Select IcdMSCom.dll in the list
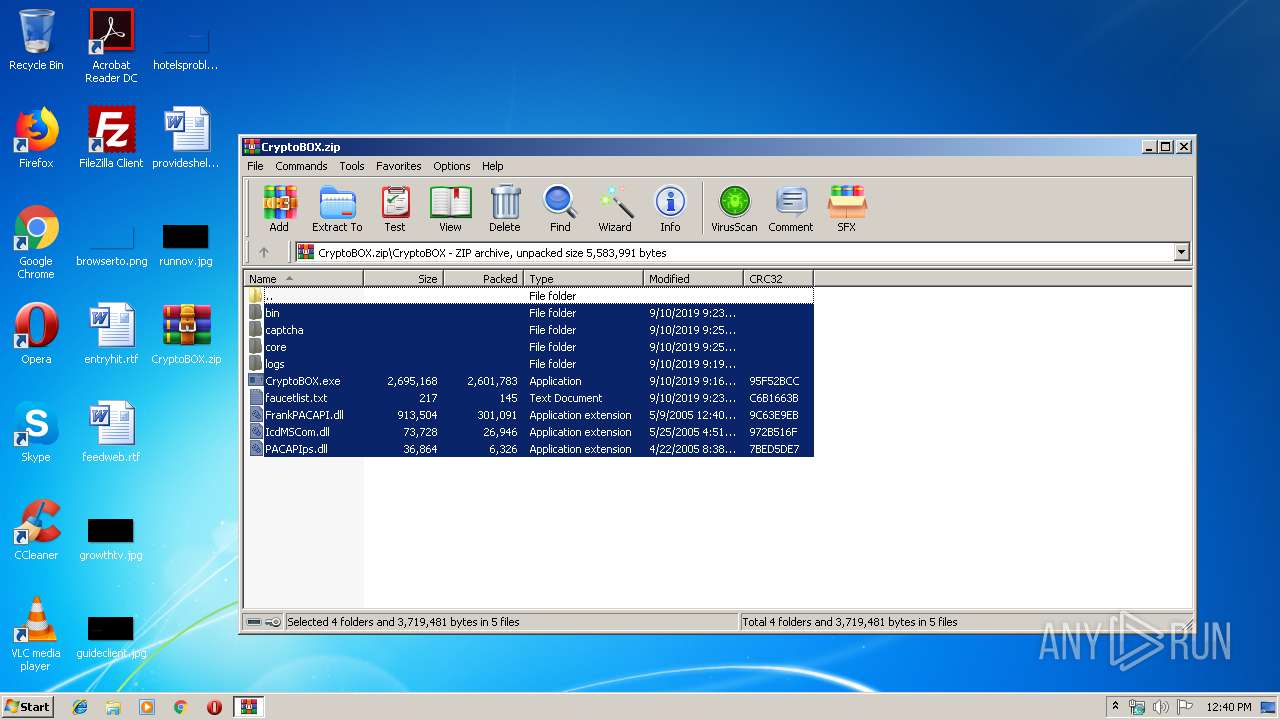This screenshot has width=1280, height=720. pos(528,432)
